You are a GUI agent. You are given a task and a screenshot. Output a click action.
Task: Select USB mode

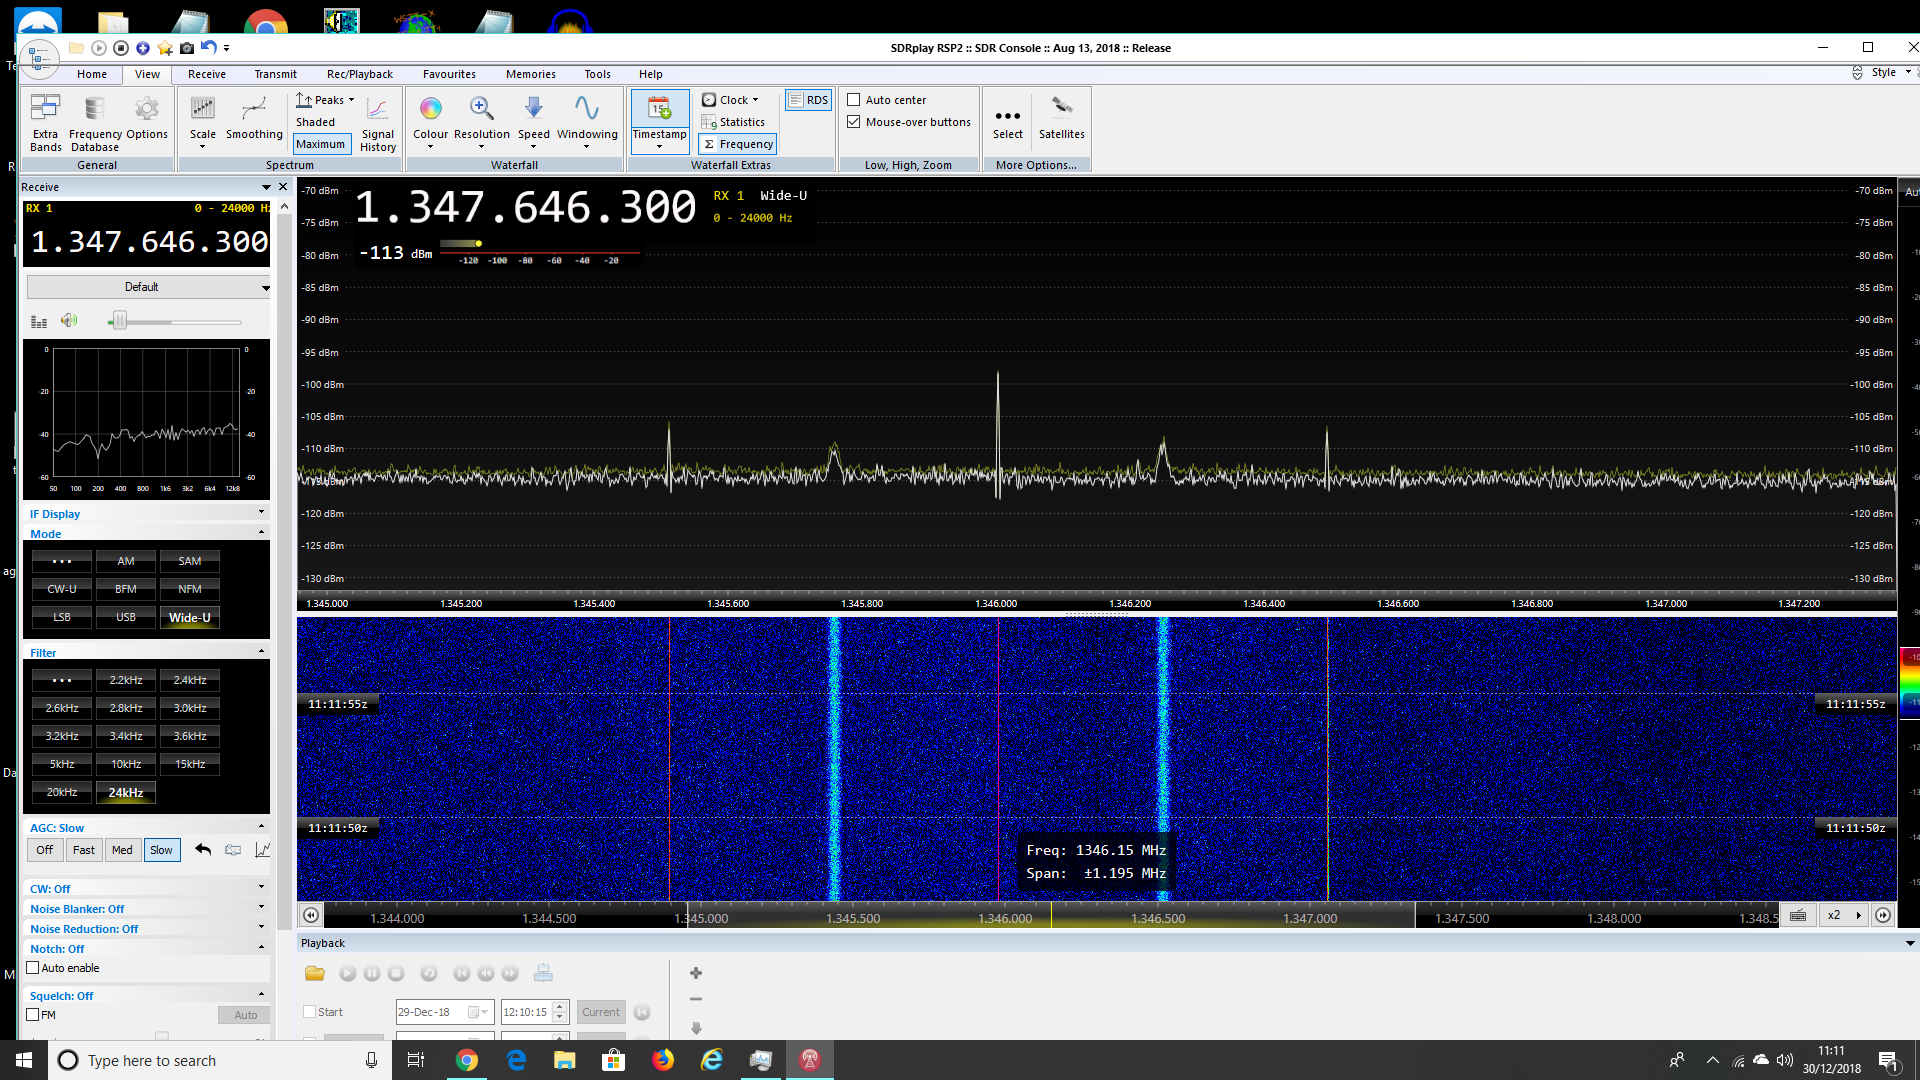pos(126,617)
